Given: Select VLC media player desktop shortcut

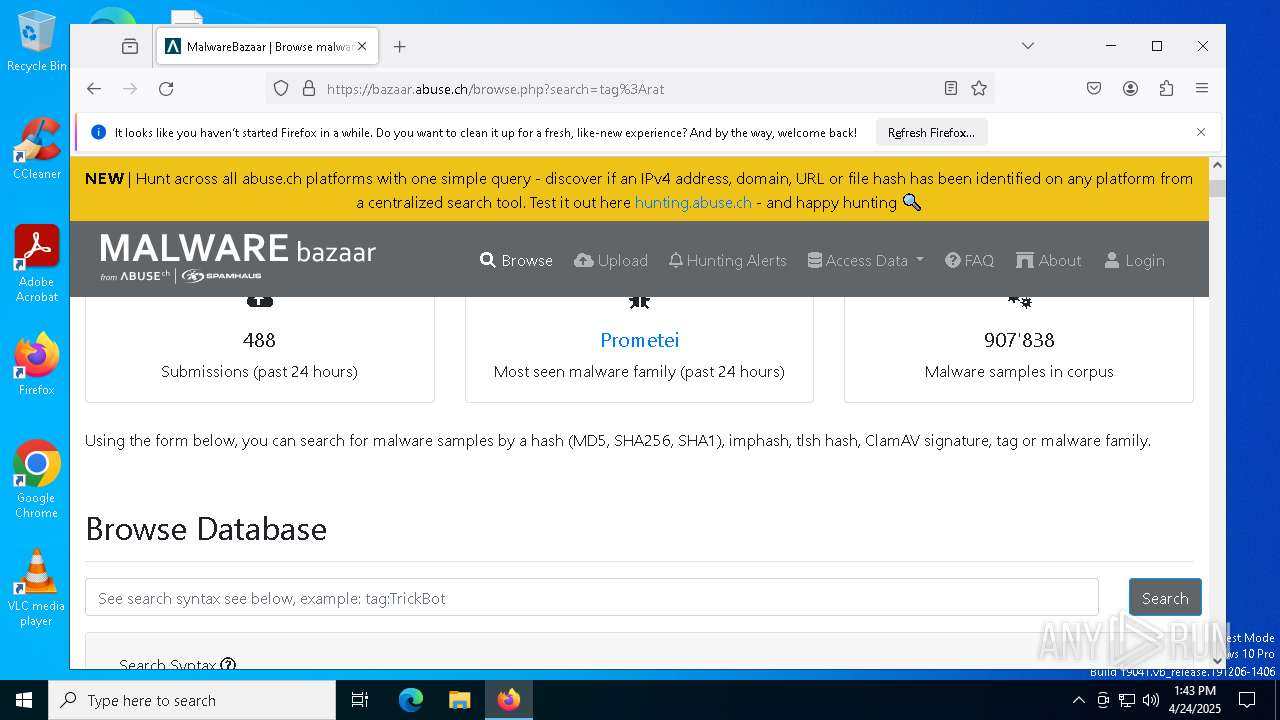Looking at the screenshot, I should click(36, 588).
